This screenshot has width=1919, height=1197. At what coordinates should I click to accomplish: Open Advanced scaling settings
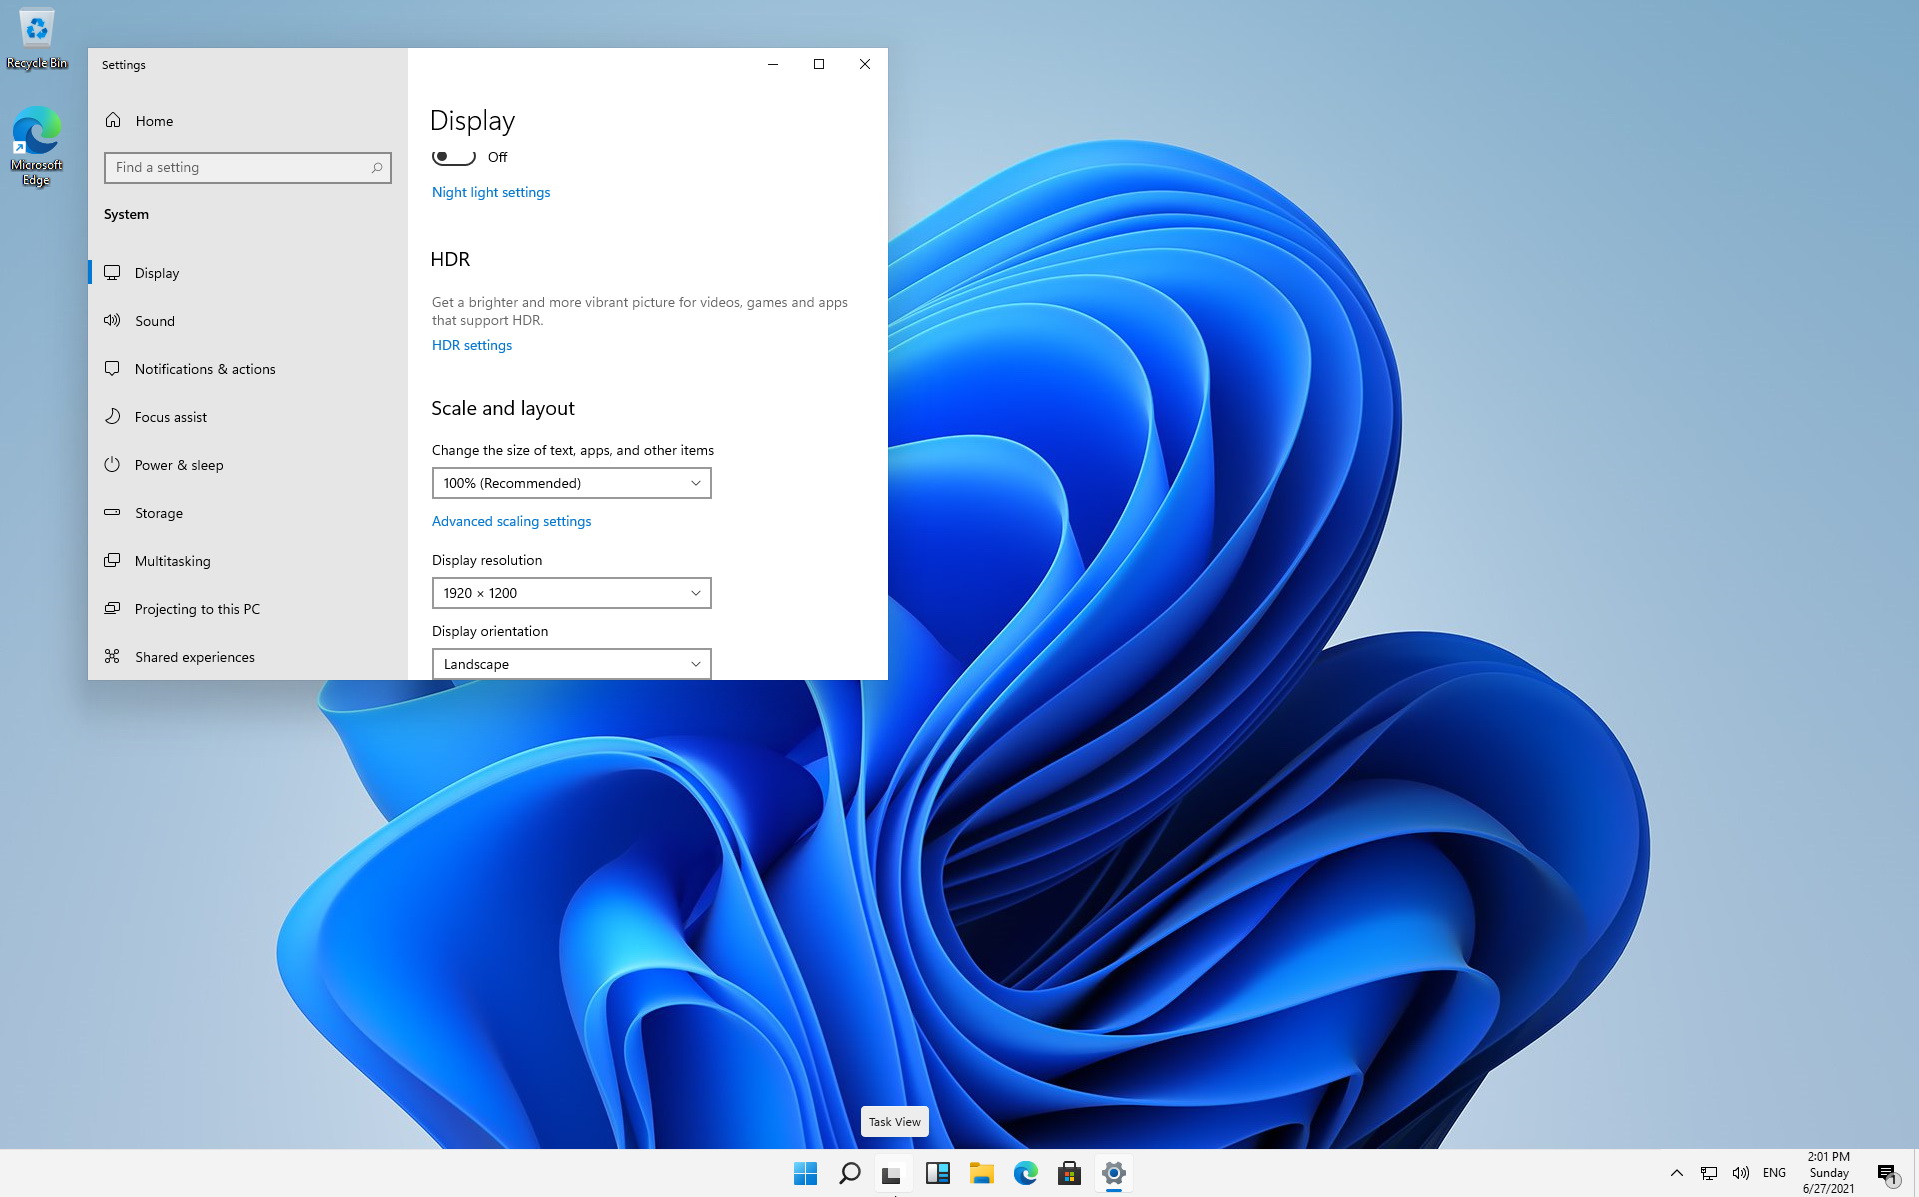click(x=511, y=521)
